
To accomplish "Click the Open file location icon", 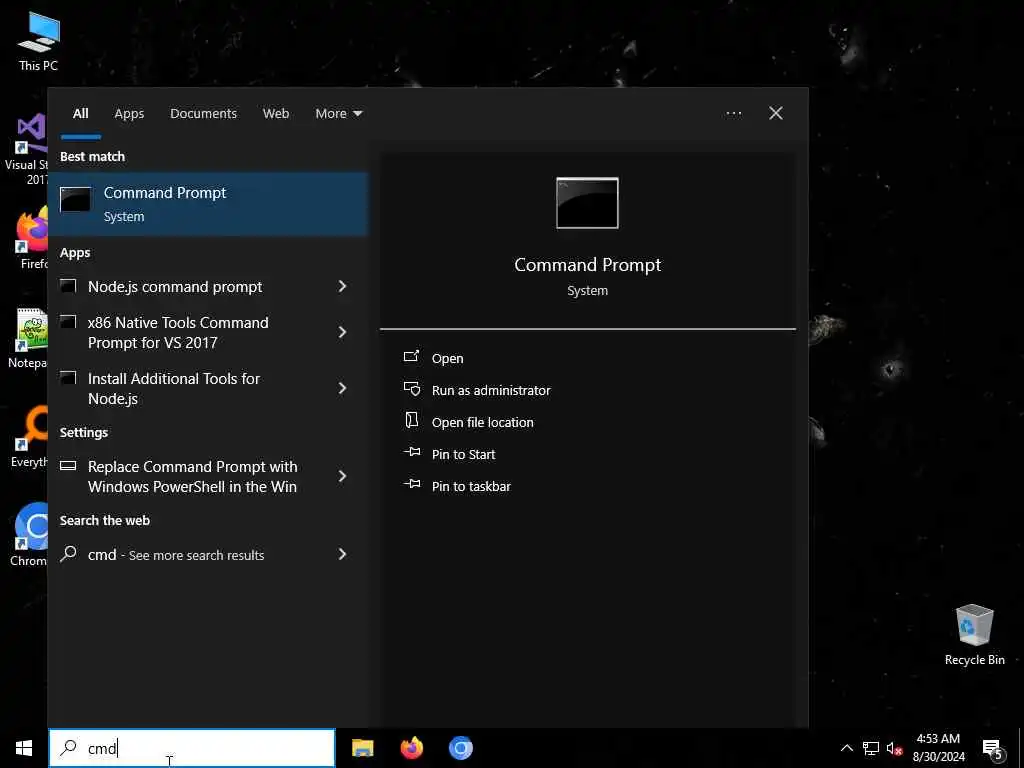I will pyautogui.click(x=411, y=420).
